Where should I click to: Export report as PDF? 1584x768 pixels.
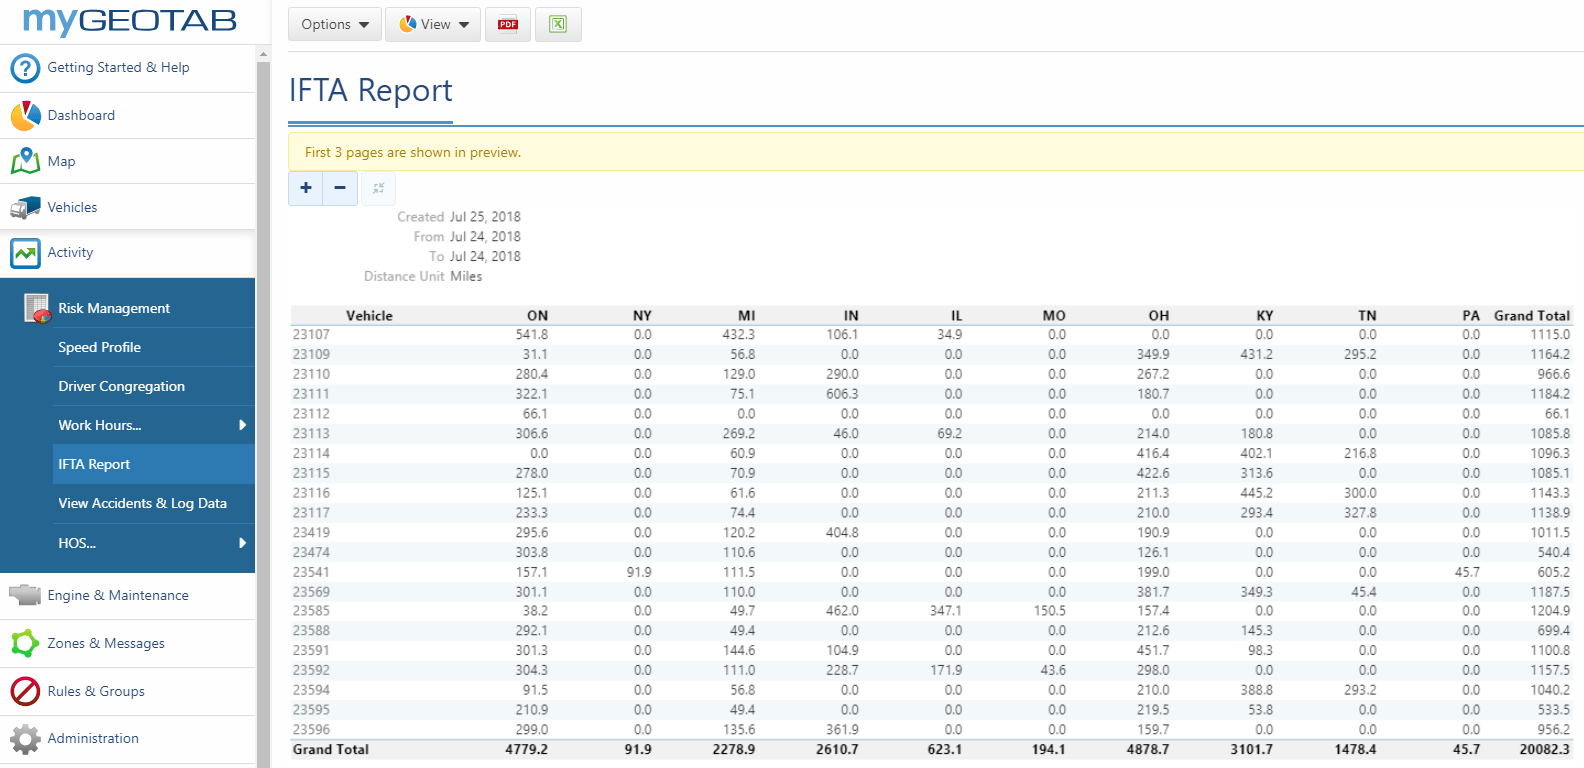(508, 24)
